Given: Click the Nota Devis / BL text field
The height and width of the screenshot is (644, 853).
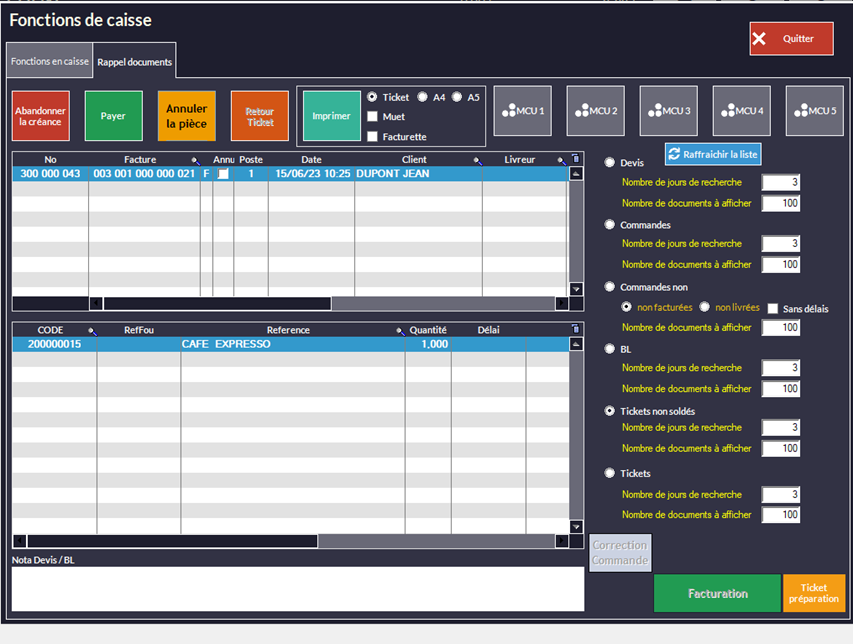Looking at the screenshot, I should (x=297, y=589).
